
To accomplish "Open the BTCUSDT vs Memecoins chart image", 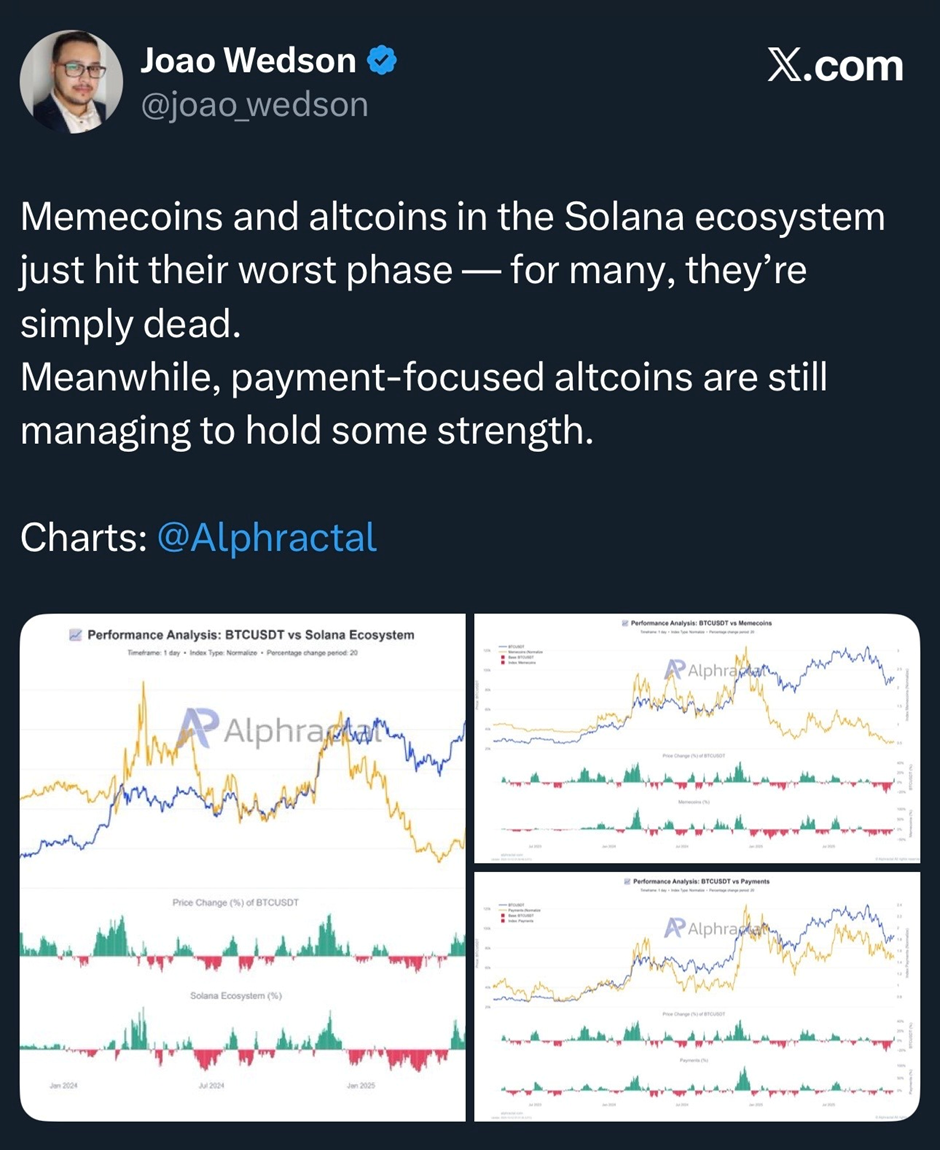I will (696, 738).
